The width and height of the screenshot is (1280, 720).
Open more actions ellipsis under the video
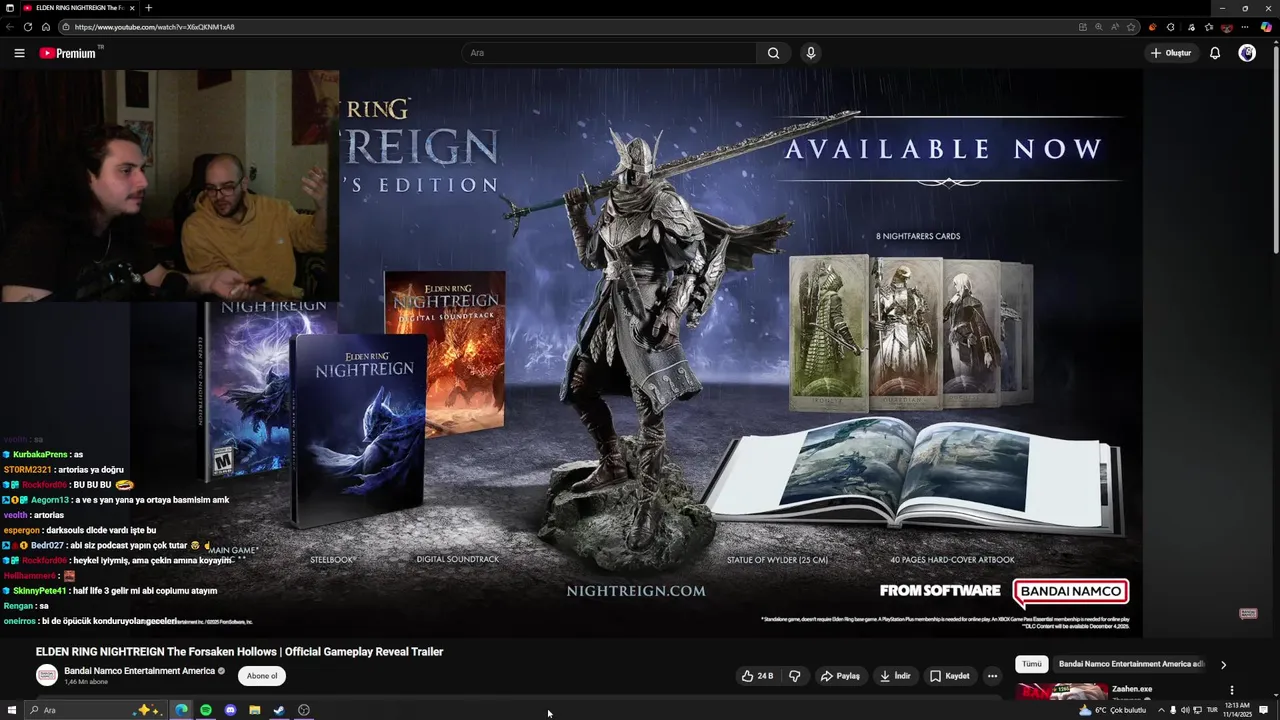(x=992, y=676)
